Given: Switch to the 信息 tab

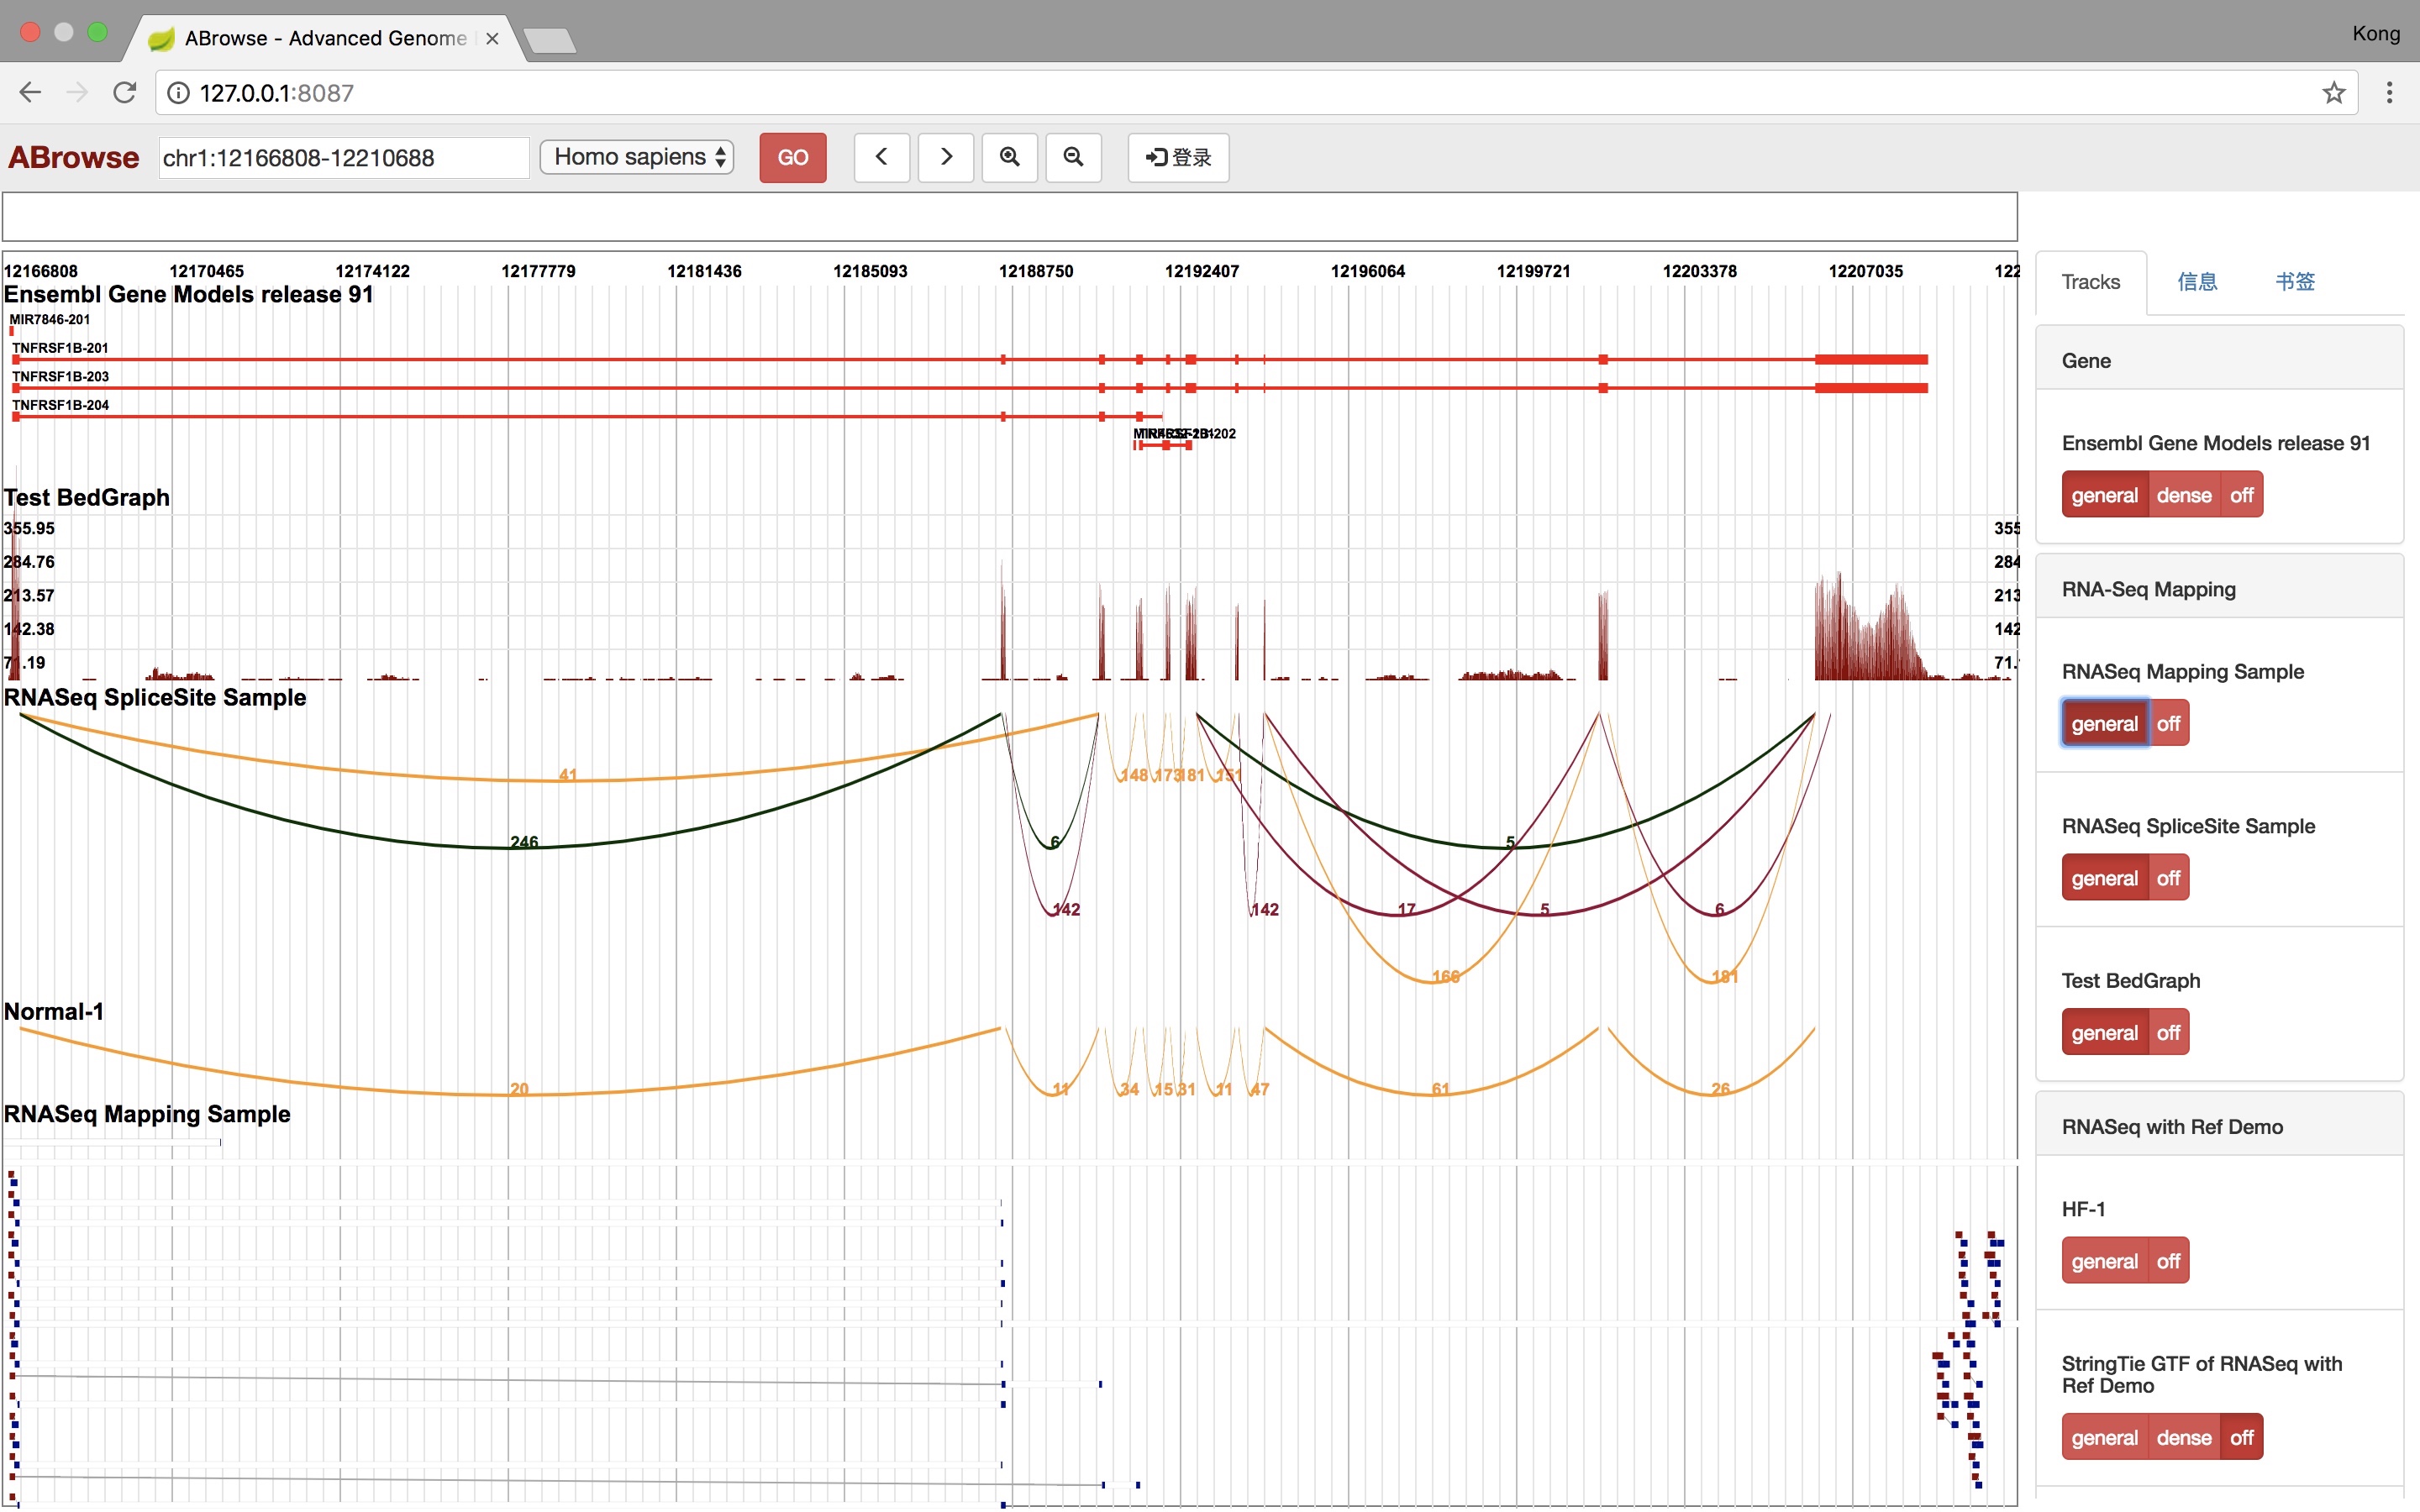Looking at the screenshot, I should (x=2197, y=282).
